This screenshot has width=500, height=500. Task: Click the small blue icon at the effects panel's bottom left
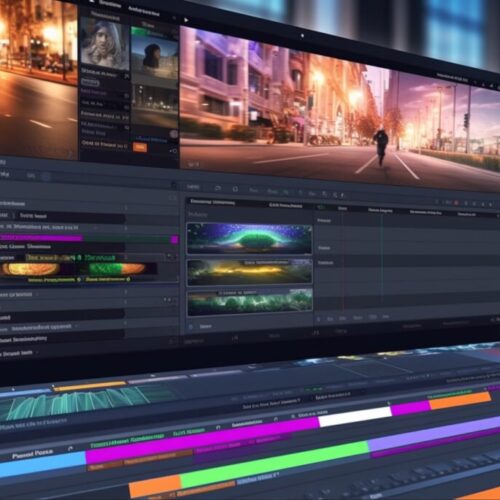(x=191, y=327)
